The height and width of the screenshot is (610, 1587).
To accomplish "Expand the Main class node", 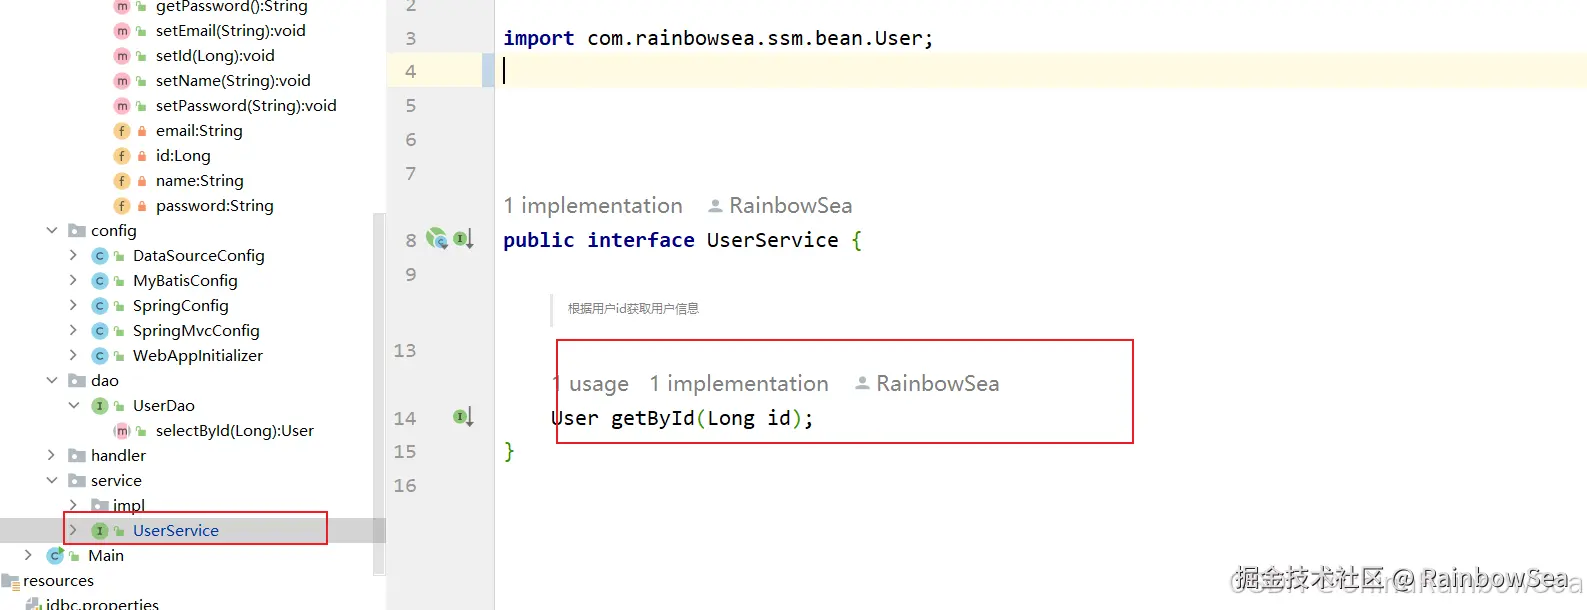I will coord(28,555).
